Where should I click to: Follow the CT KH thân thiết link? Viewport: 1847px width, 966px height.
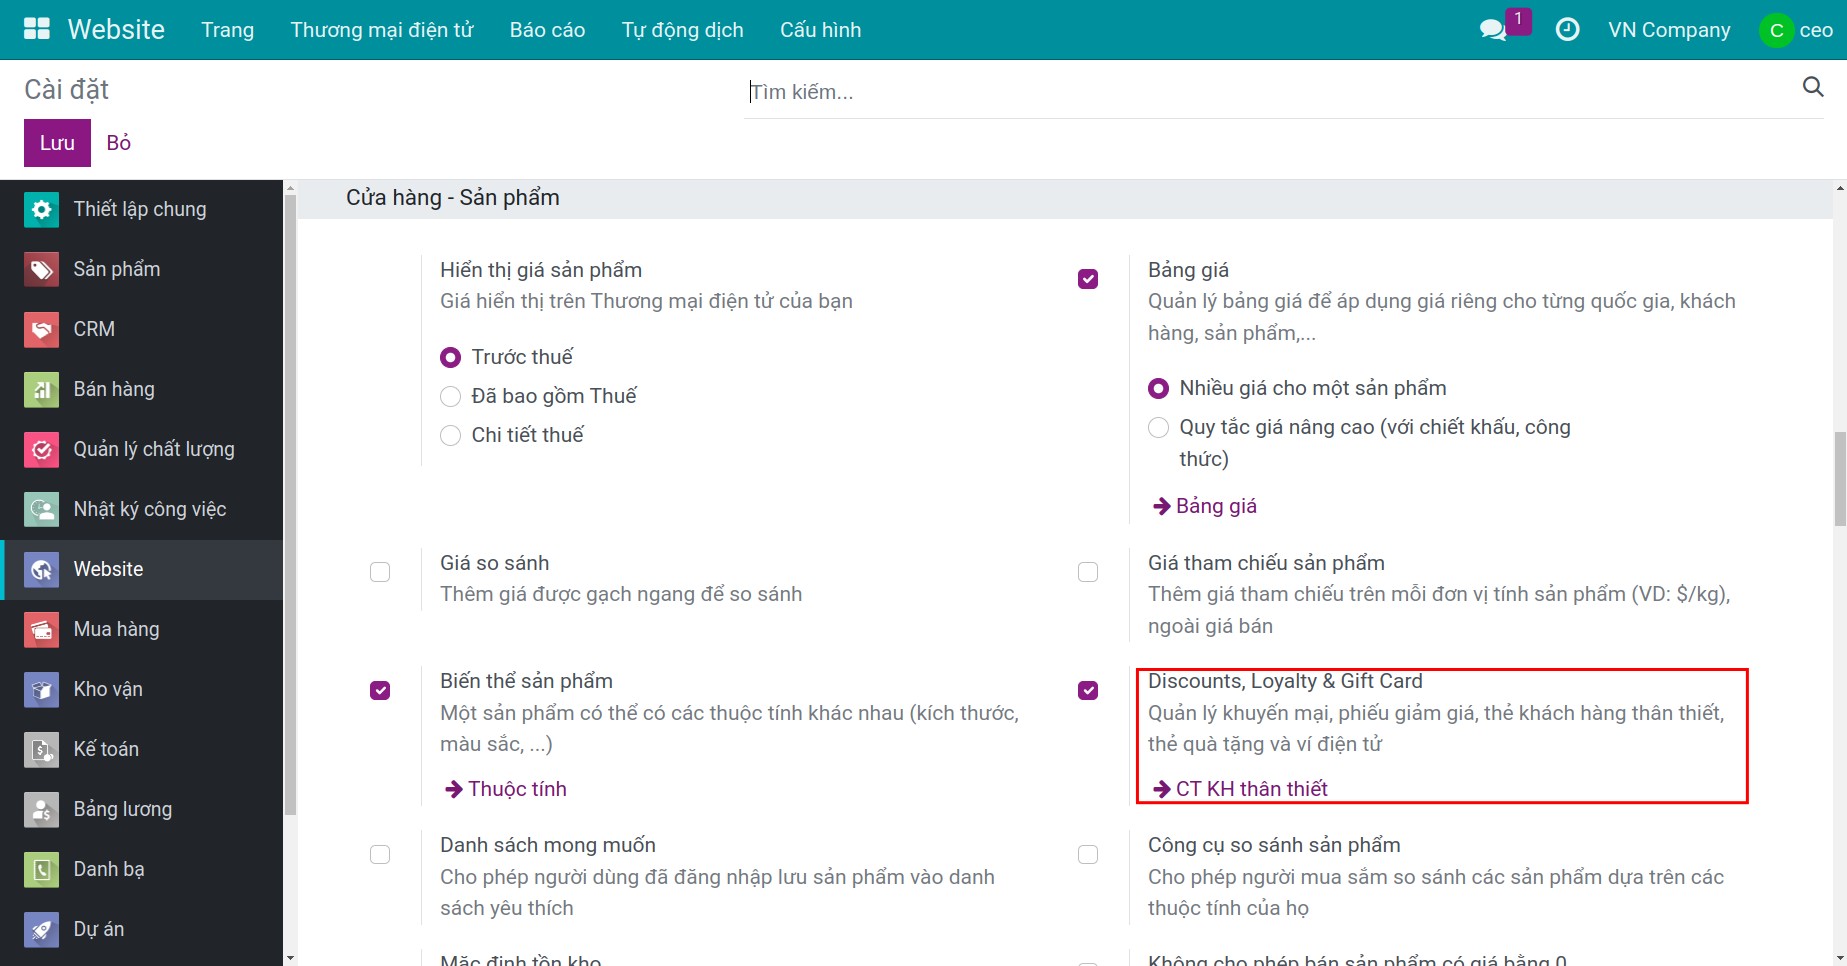1250,789
